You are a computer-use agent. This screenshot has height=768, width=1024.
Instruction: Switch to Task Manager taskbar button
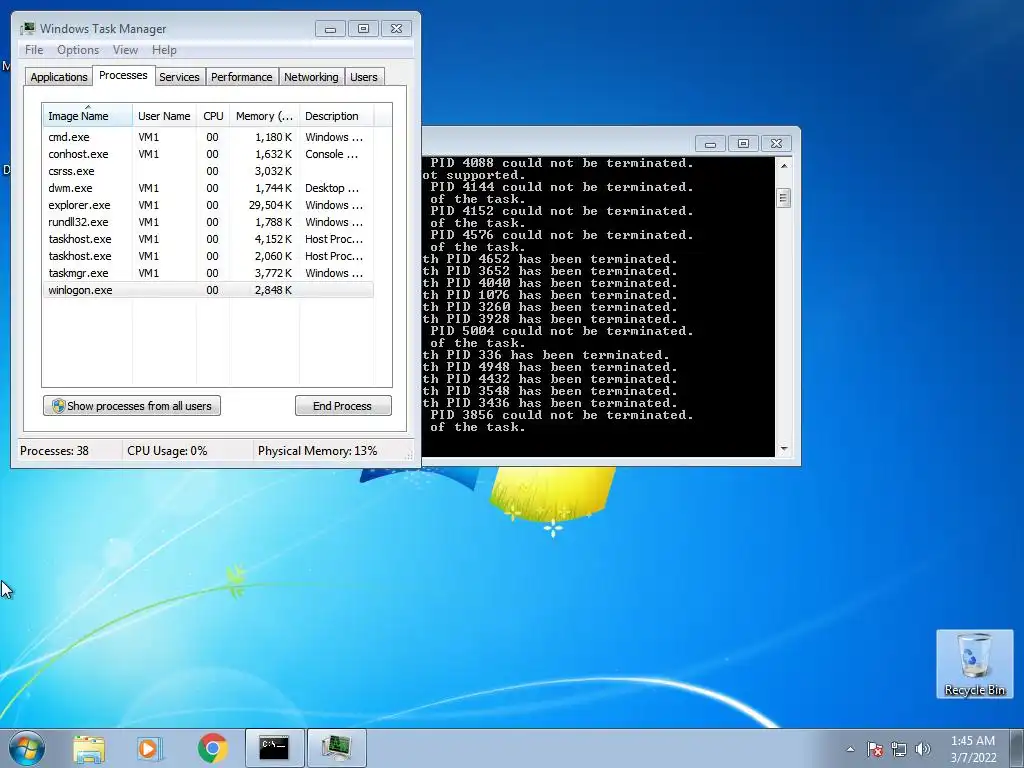coord(337,748)
